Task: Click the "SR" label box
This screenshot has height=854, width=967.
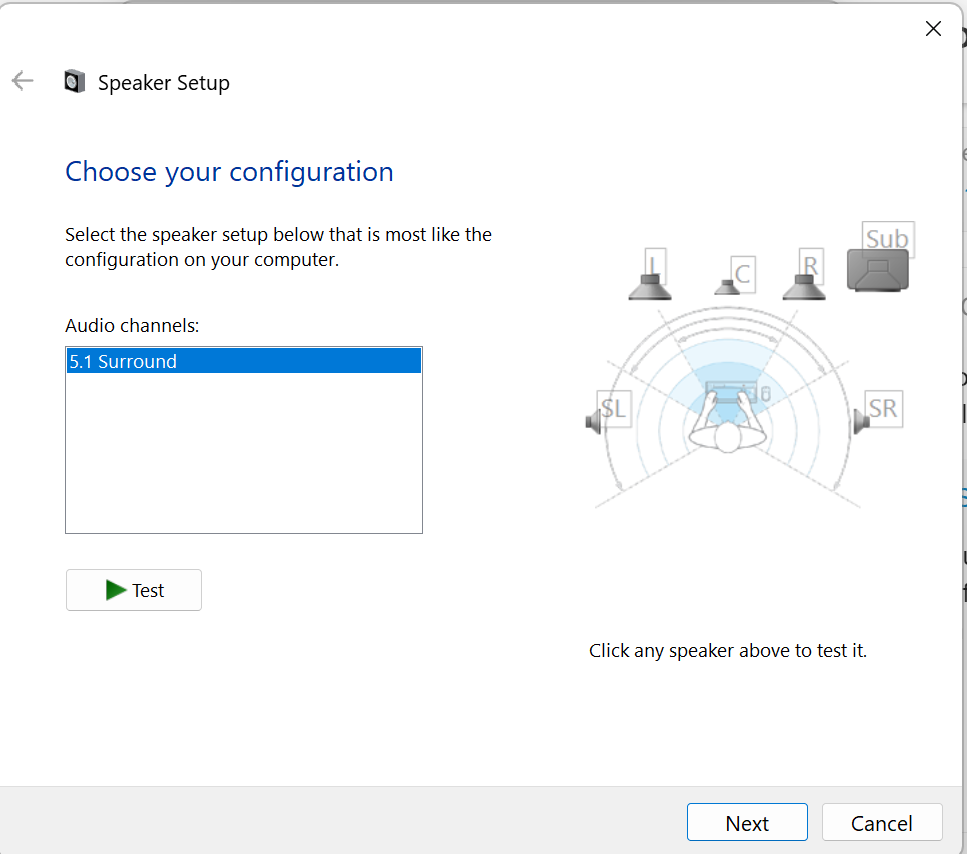Action: tap(883, 408)
